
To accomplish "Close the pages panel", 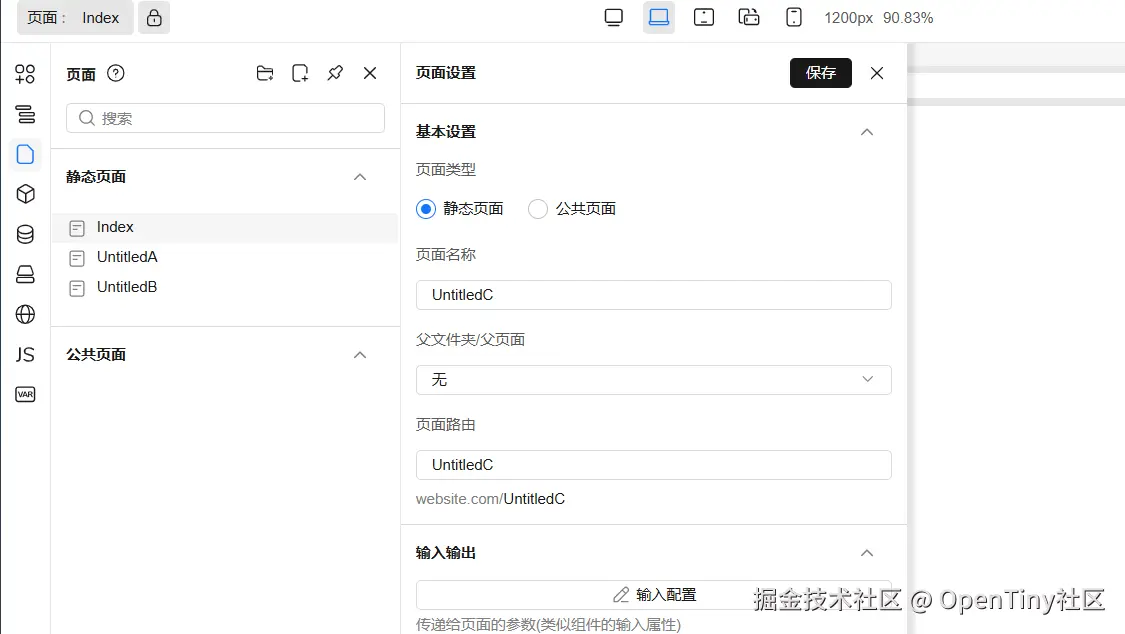I will pos(370,73).
